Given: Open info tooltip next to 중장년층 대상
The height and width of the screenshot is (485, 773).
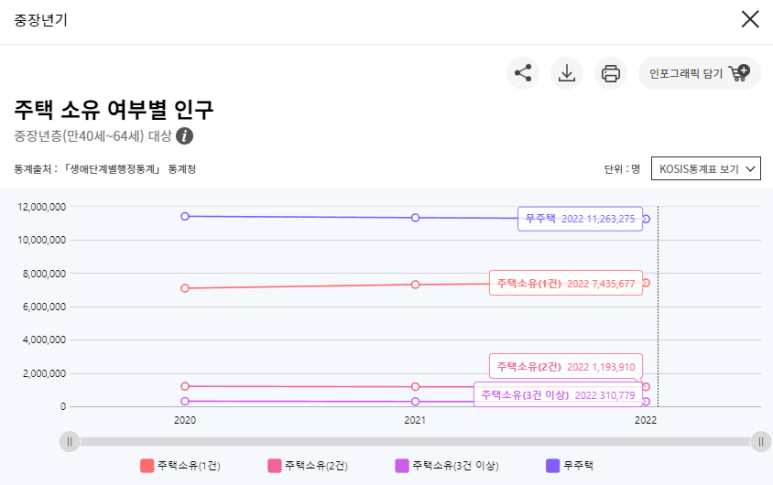Looking at the screenshot, I should pyautogui.click(x=184, y=136).
